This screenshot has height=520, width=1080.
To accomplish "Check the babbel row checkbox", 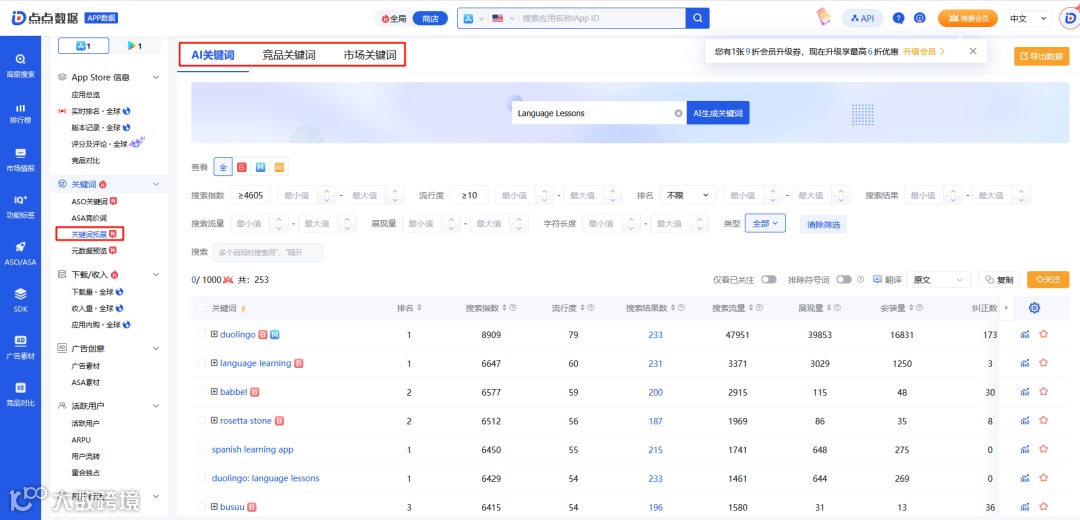I will click(x=202, y=392).
